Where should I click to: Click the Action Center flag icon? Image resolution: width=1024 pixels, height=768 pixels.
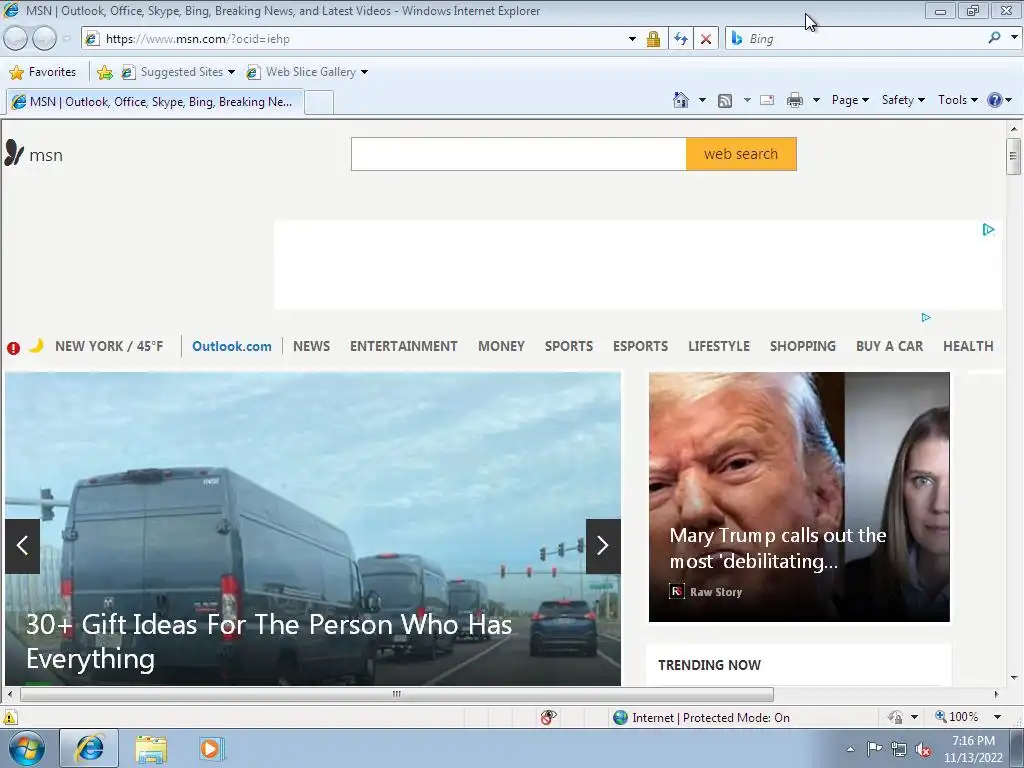click(874, 748)
